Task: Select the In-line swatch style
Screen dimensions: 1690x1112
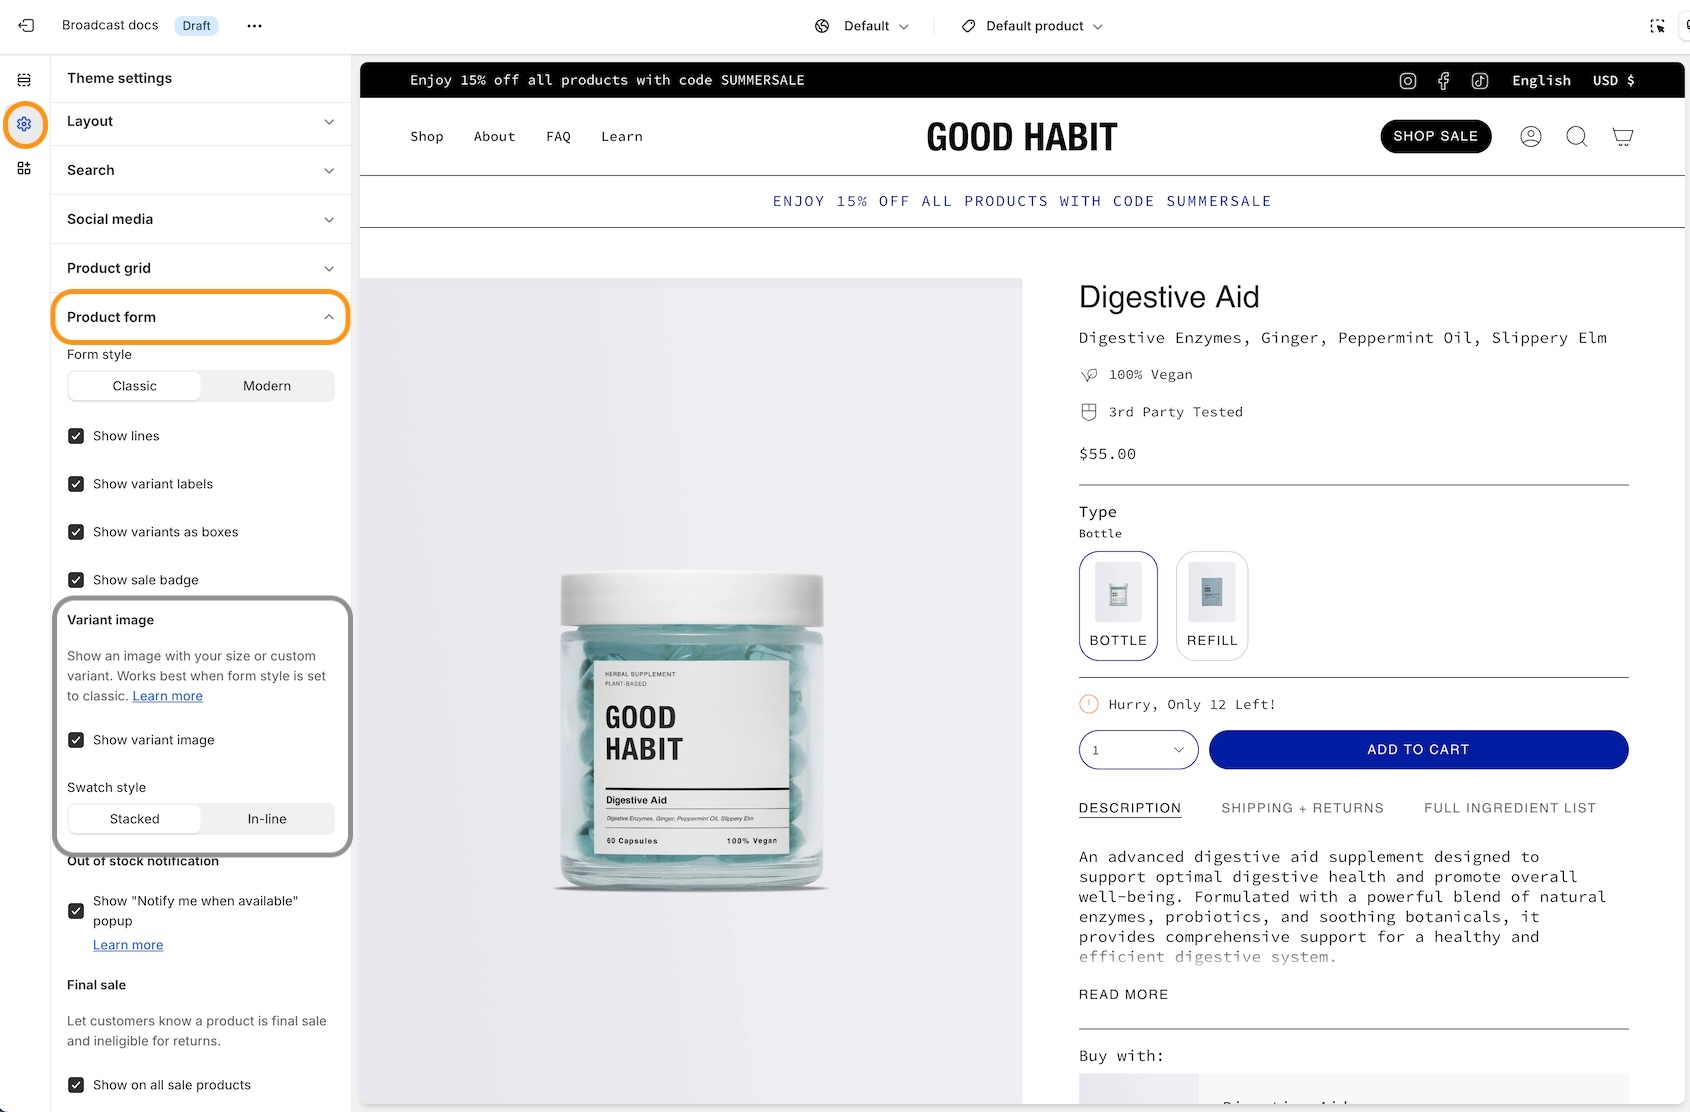Action: (x=267, y=819)
